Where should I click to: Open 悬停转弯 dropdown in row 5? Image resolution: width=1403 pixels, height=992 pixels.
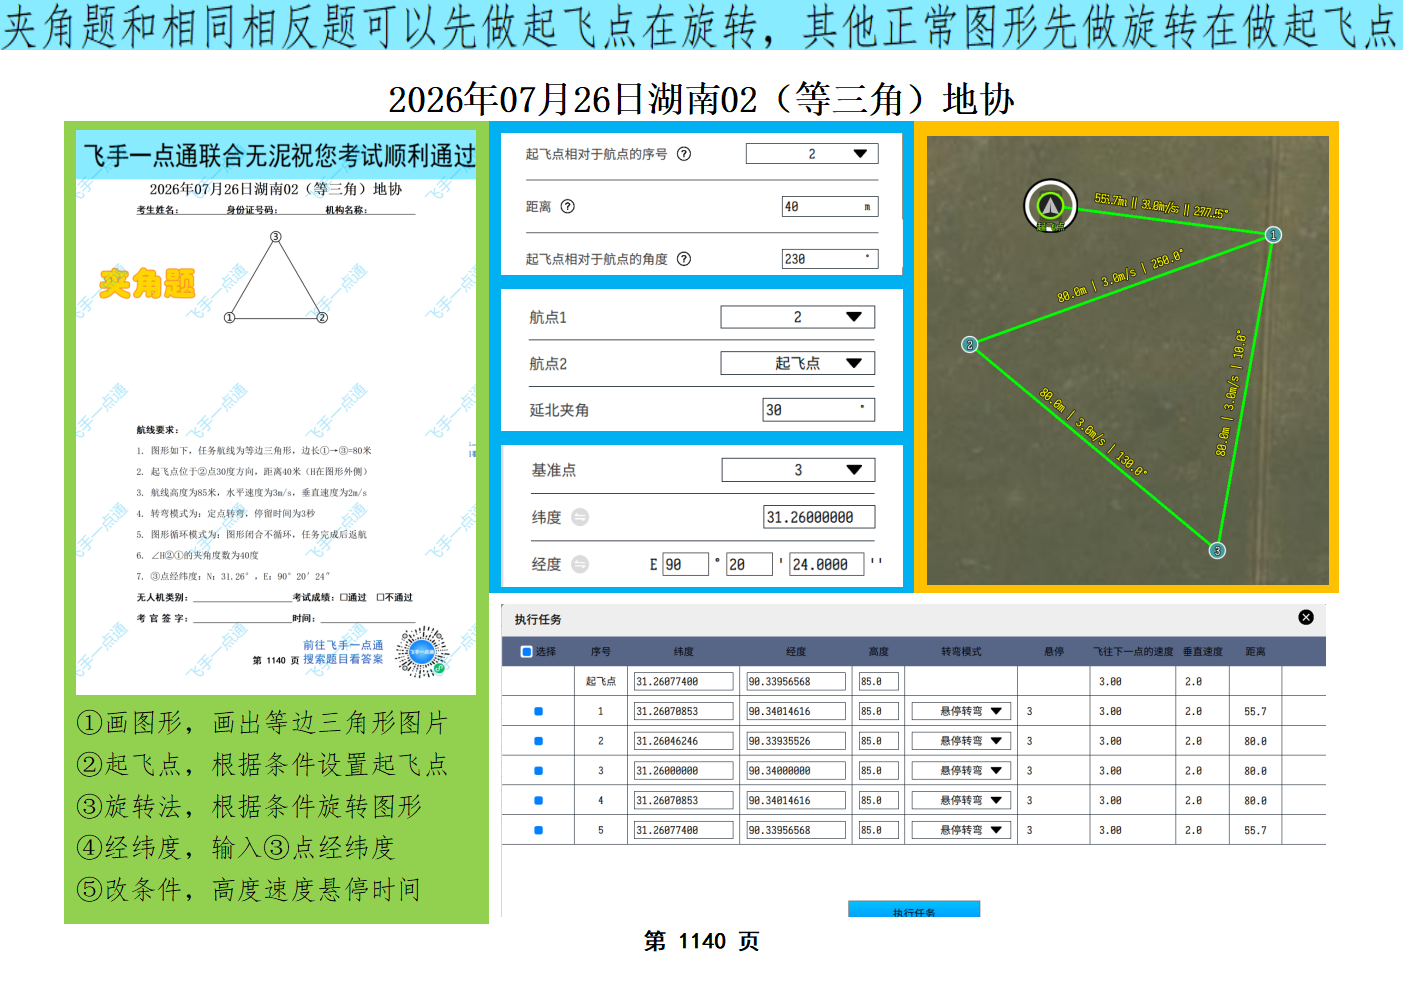coord(961,831)
